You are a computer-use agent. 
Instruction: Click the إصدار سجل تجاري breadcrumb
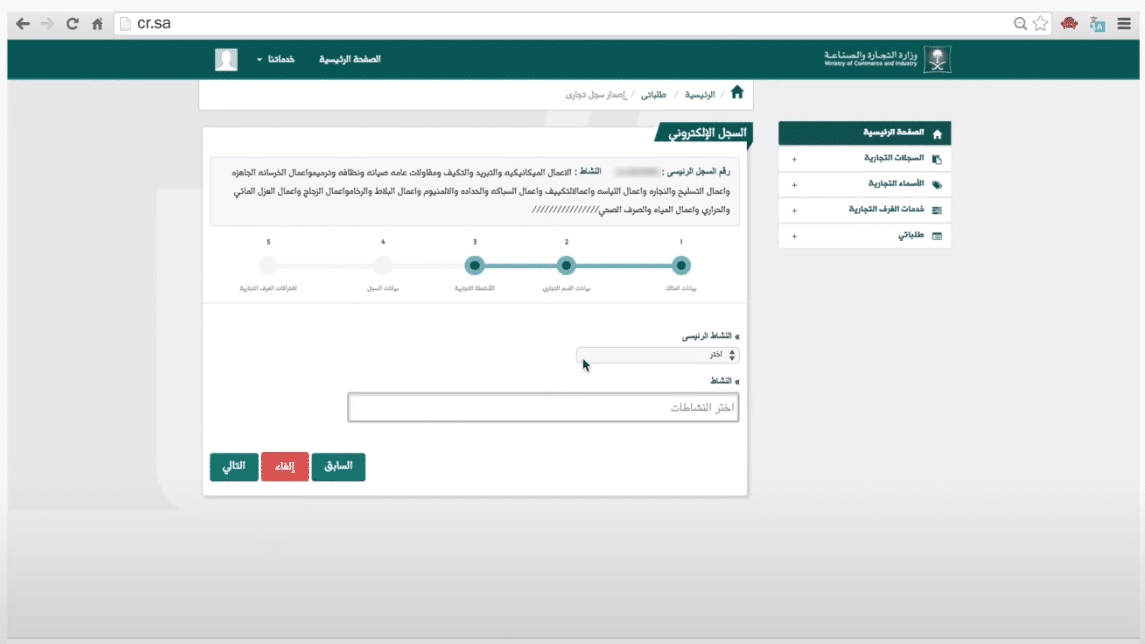(x=596, y=95)
